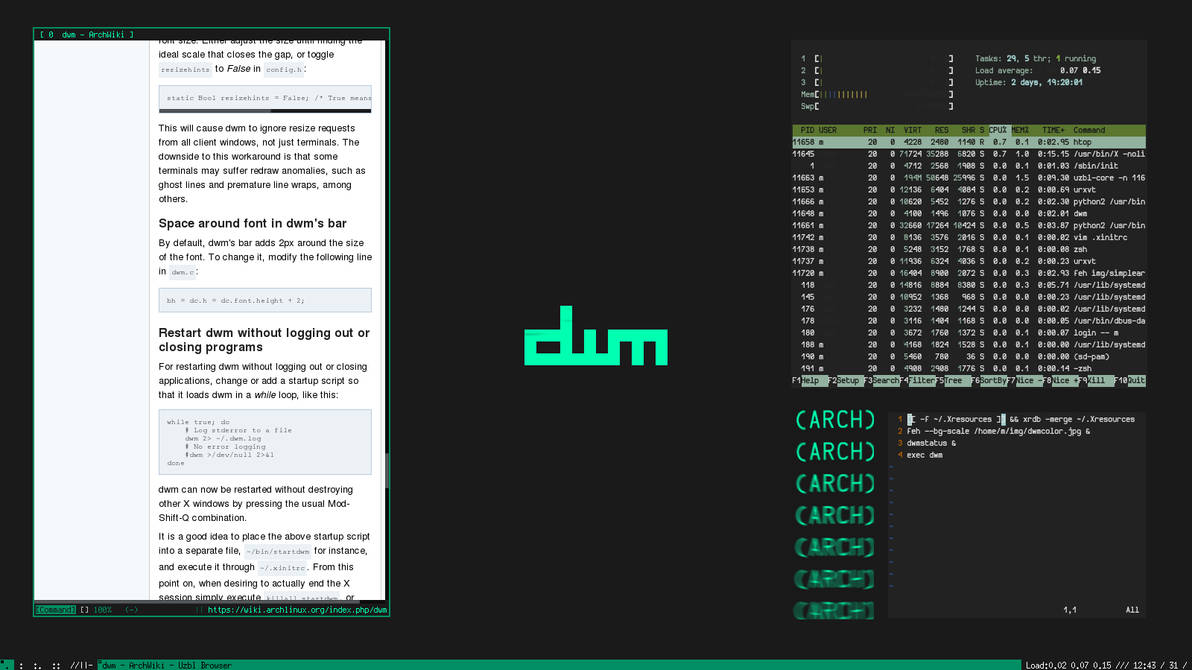
Task: Click the 'while true; do' code block
Action: pyautogui.click(x=265, y=442)
